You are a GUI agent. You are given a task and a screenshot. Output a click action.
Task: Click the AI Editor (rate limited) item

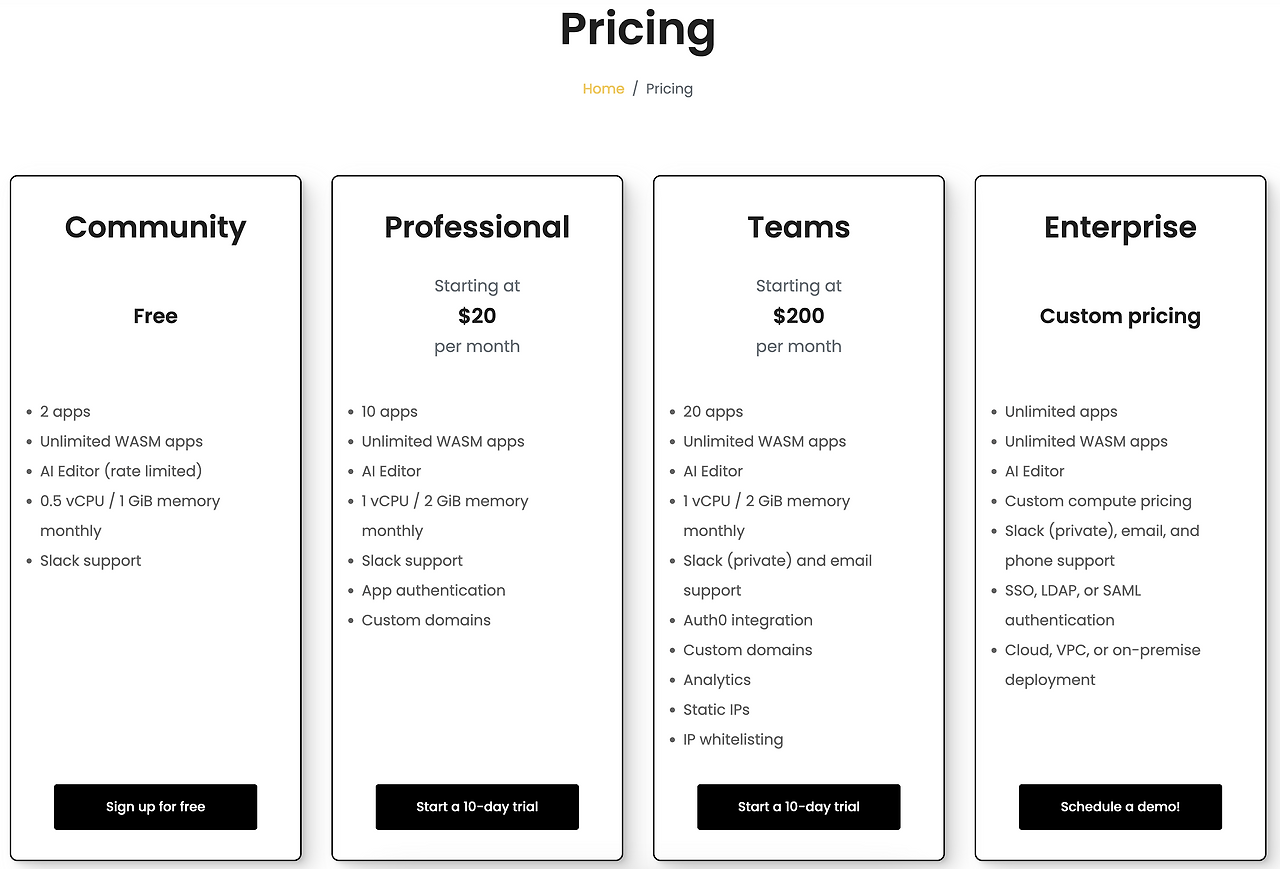pos(121,471)
